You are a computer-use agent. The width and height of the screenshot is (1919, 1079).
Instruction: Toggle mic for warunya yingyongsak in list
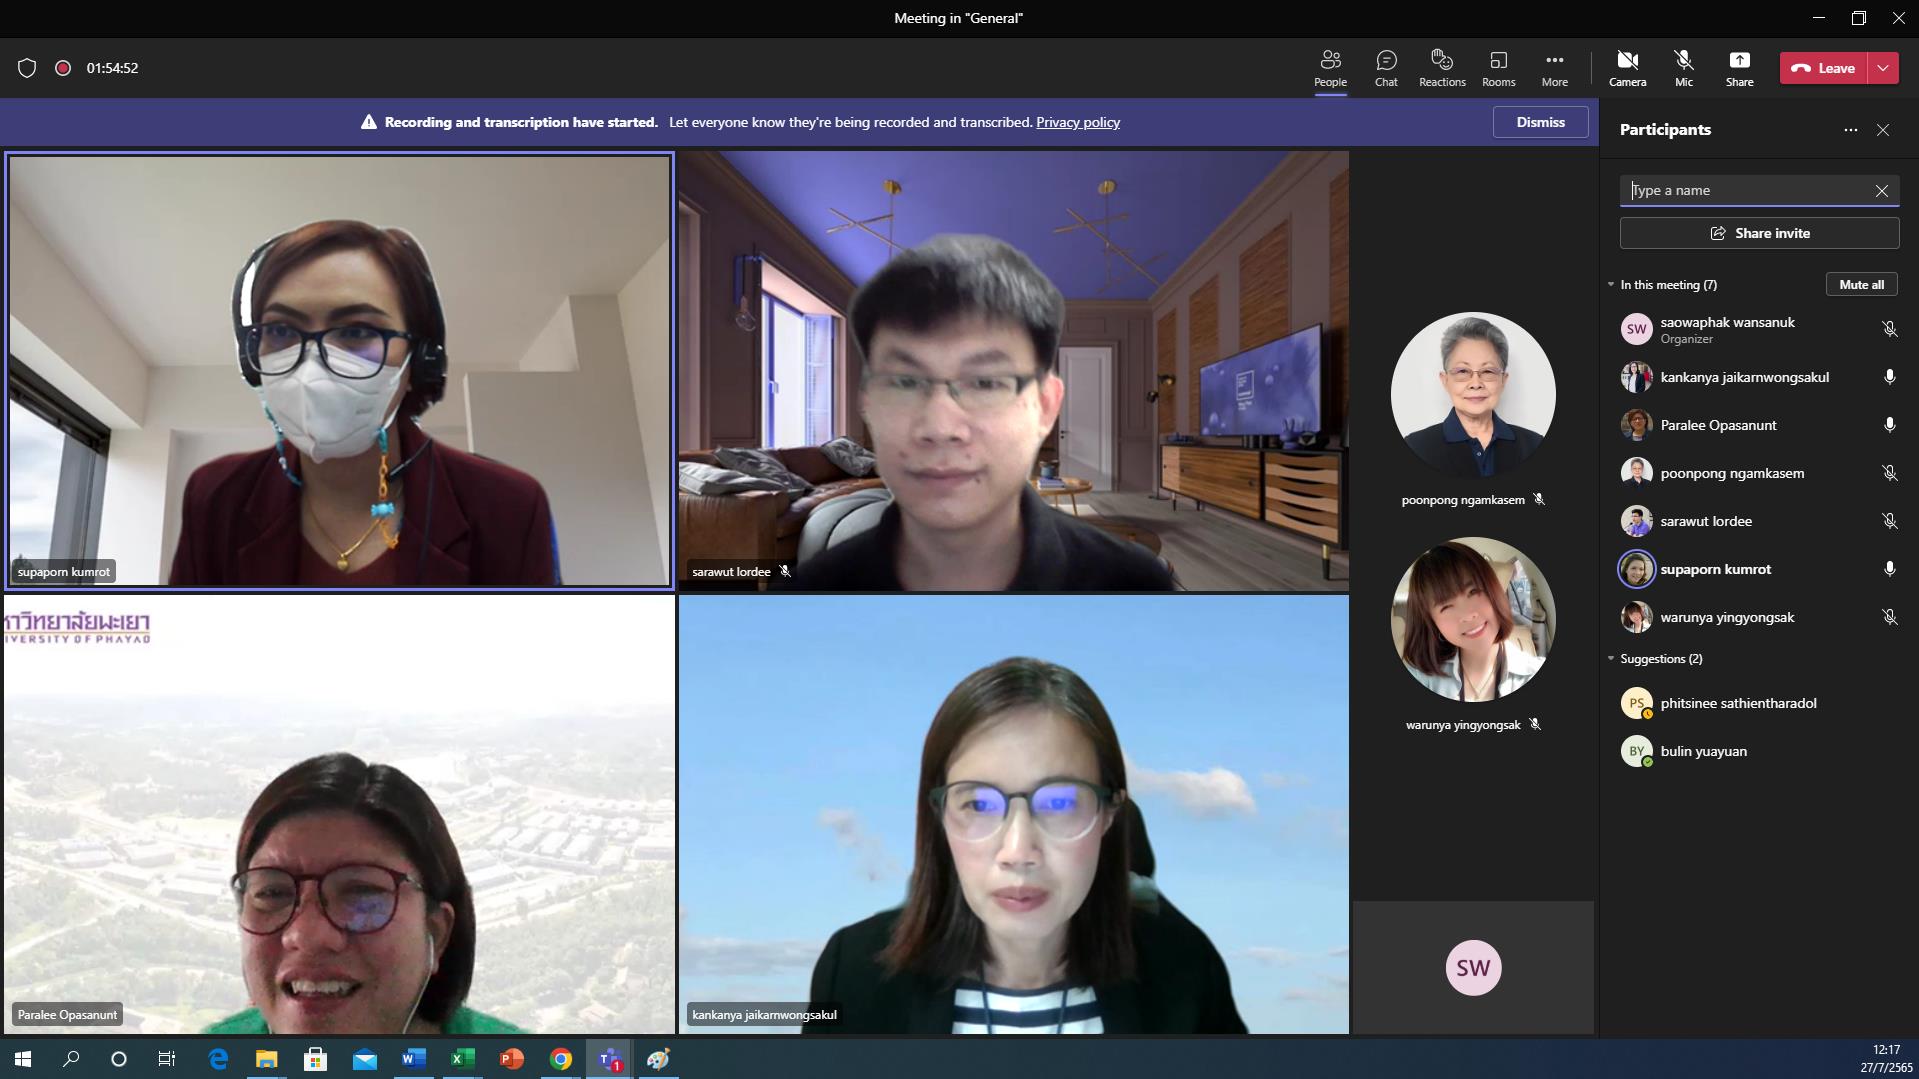click(x=1889, y=617)
